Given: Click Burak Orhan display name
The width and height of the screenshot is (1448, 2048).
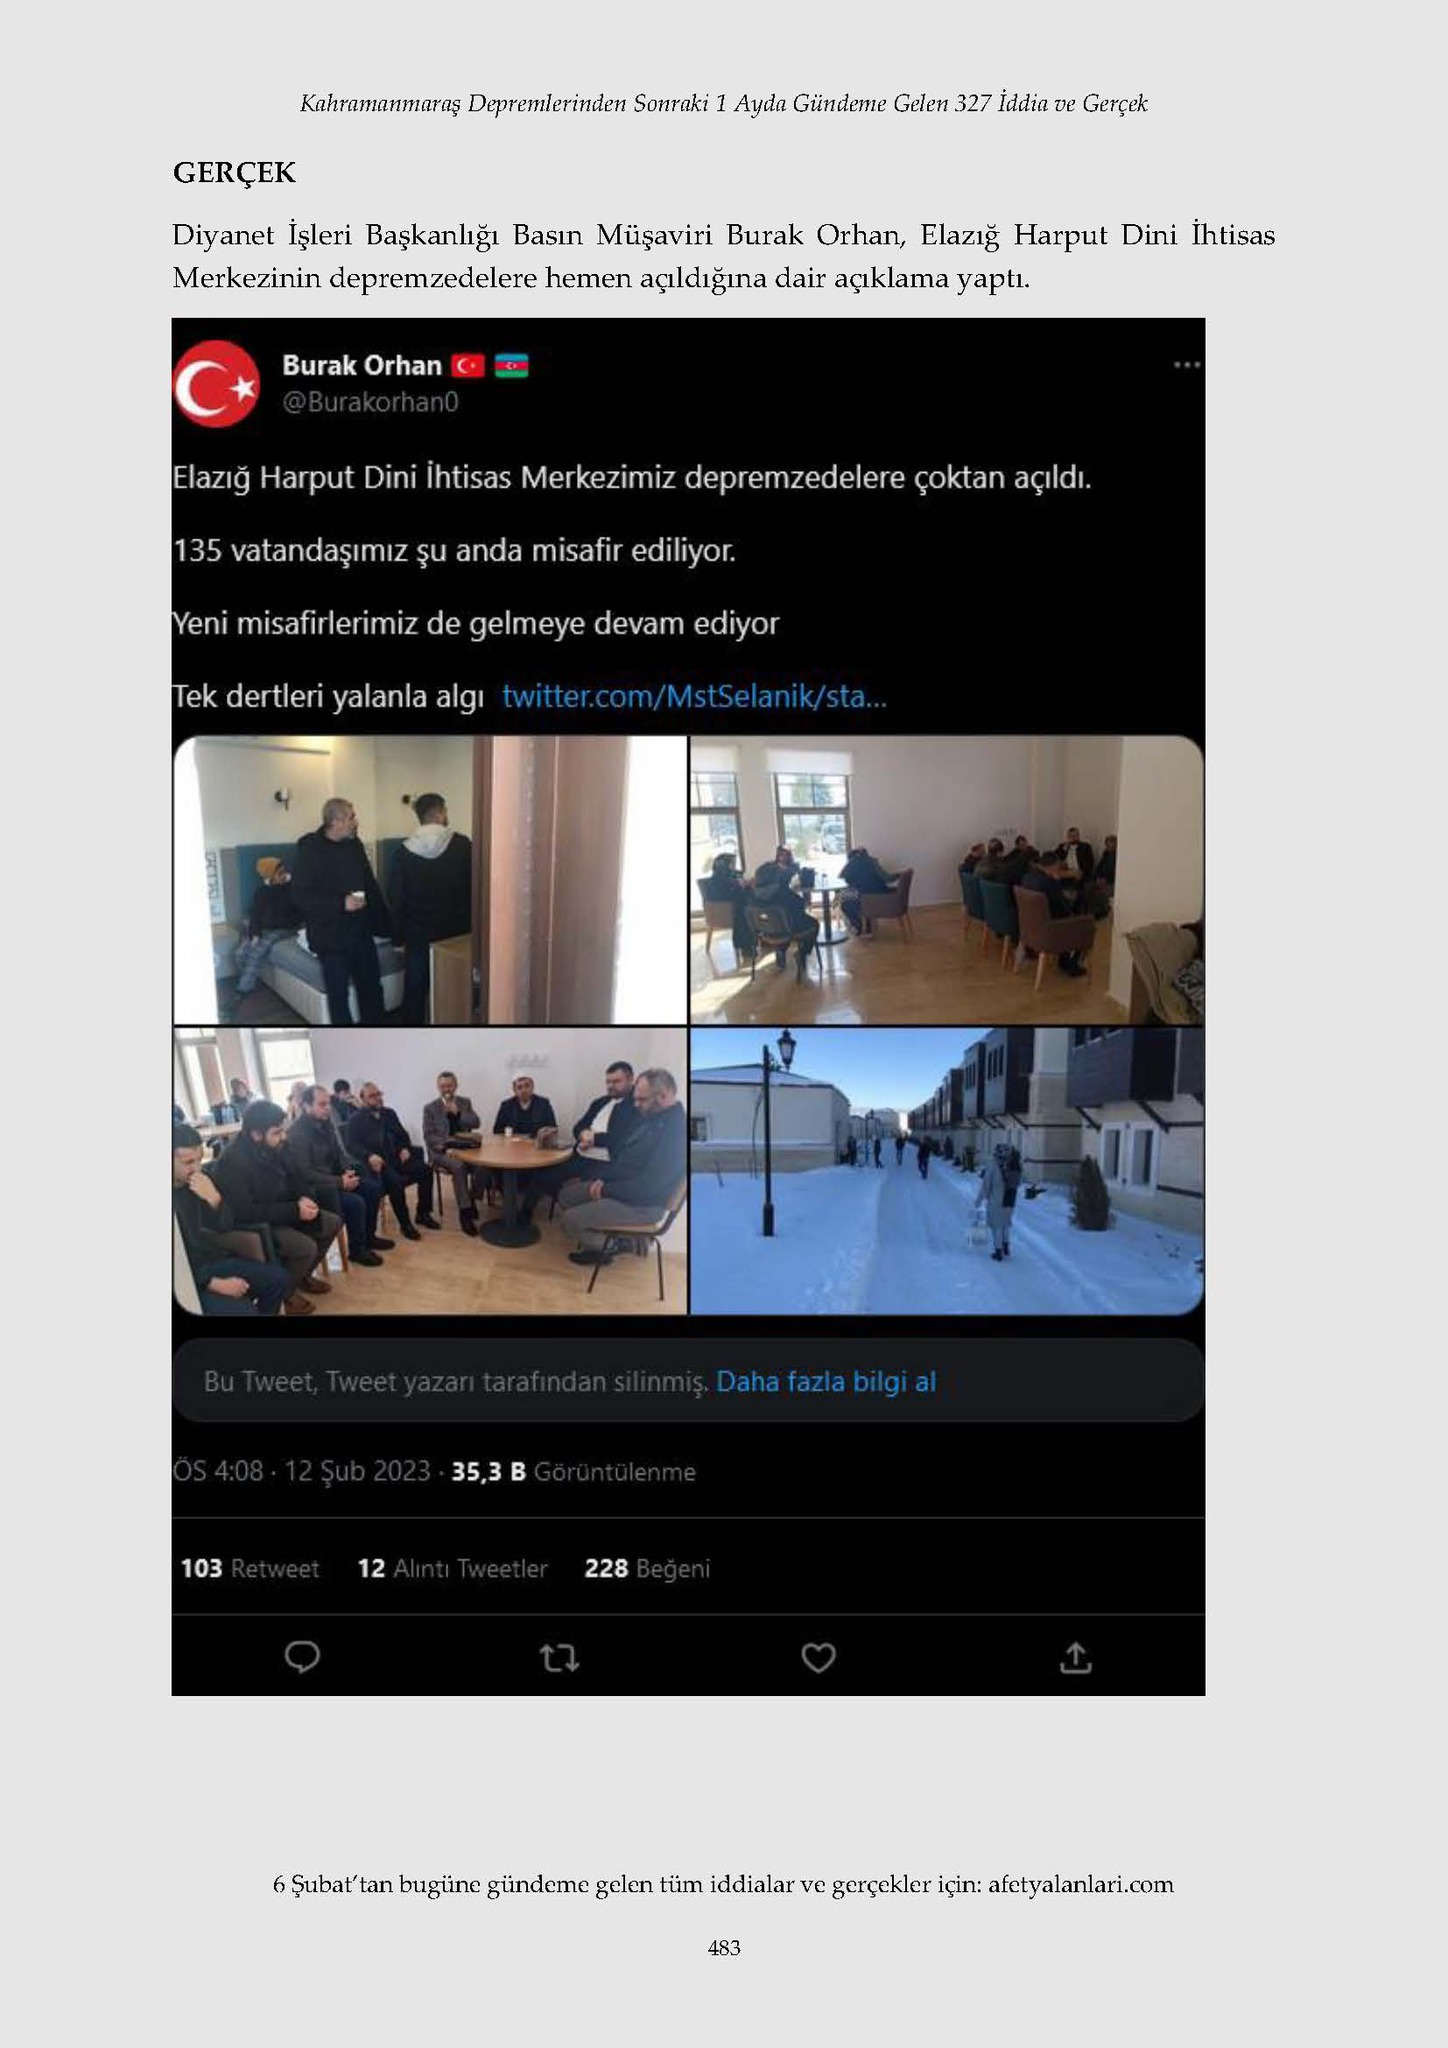Looking at the screenshot, I should [x=362, y=365].
